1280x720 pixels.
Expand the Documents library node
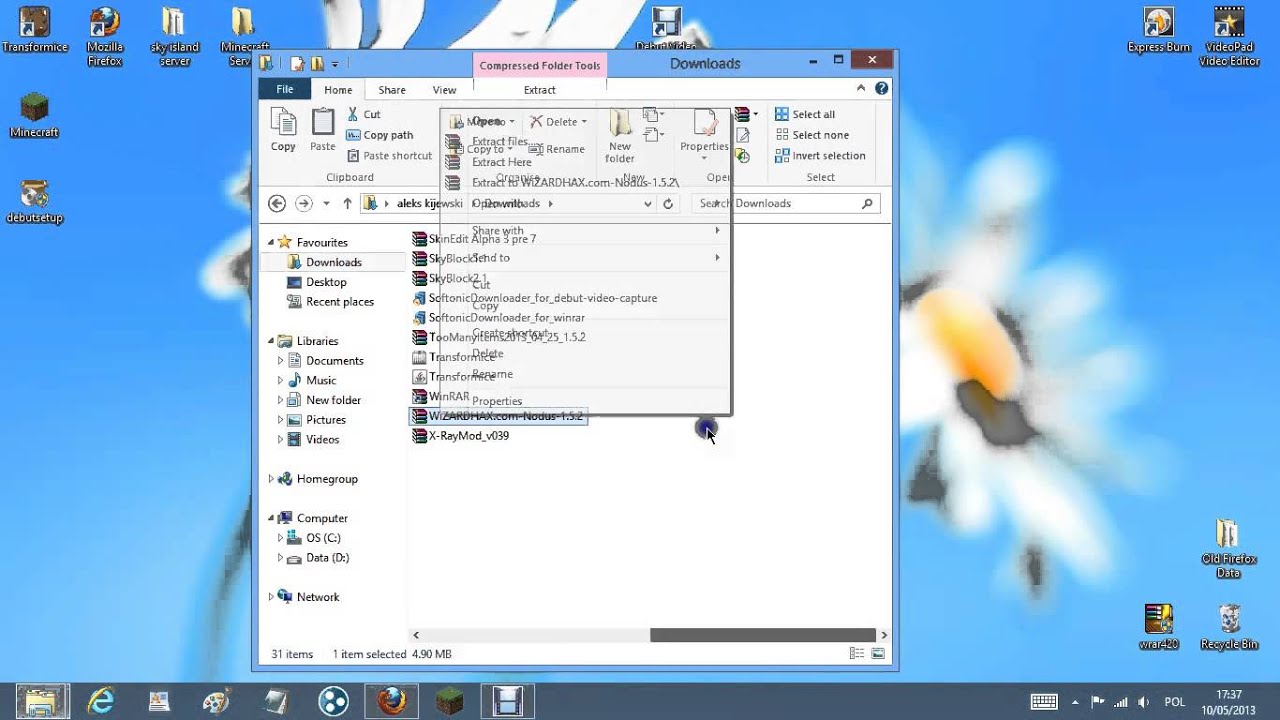pos(280,361)
